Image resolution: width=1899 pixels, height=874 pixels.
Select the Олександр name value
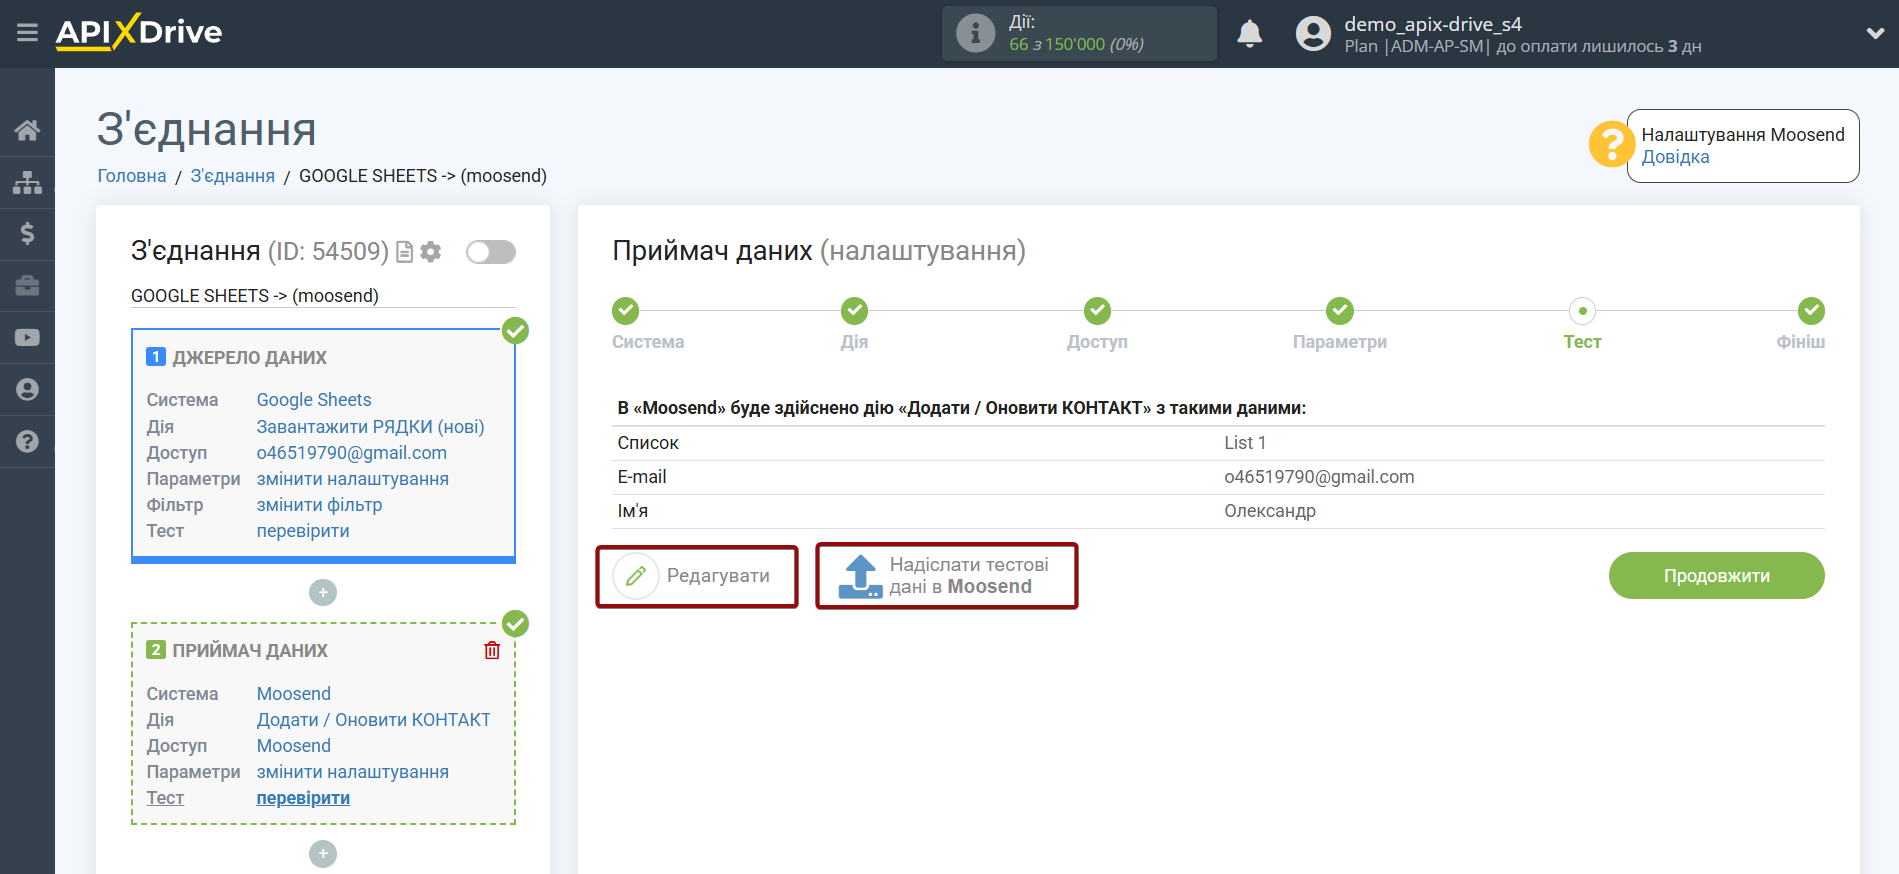pyautogui.click(x=1270, y=511)
